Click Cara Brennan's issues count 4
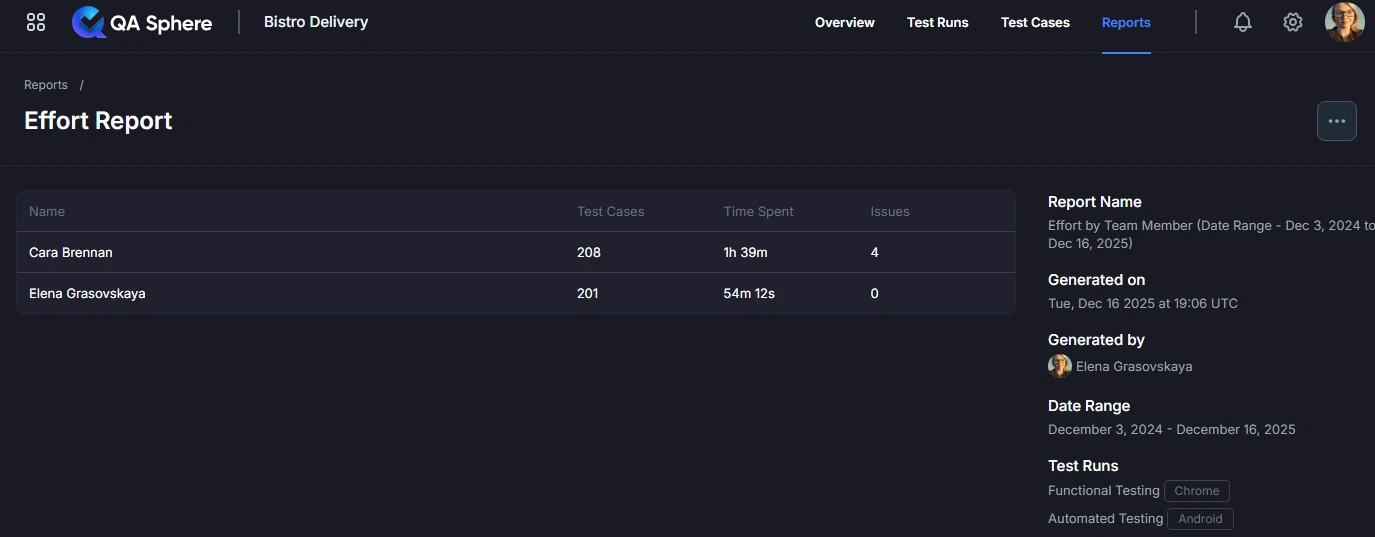 pos(875,252)
